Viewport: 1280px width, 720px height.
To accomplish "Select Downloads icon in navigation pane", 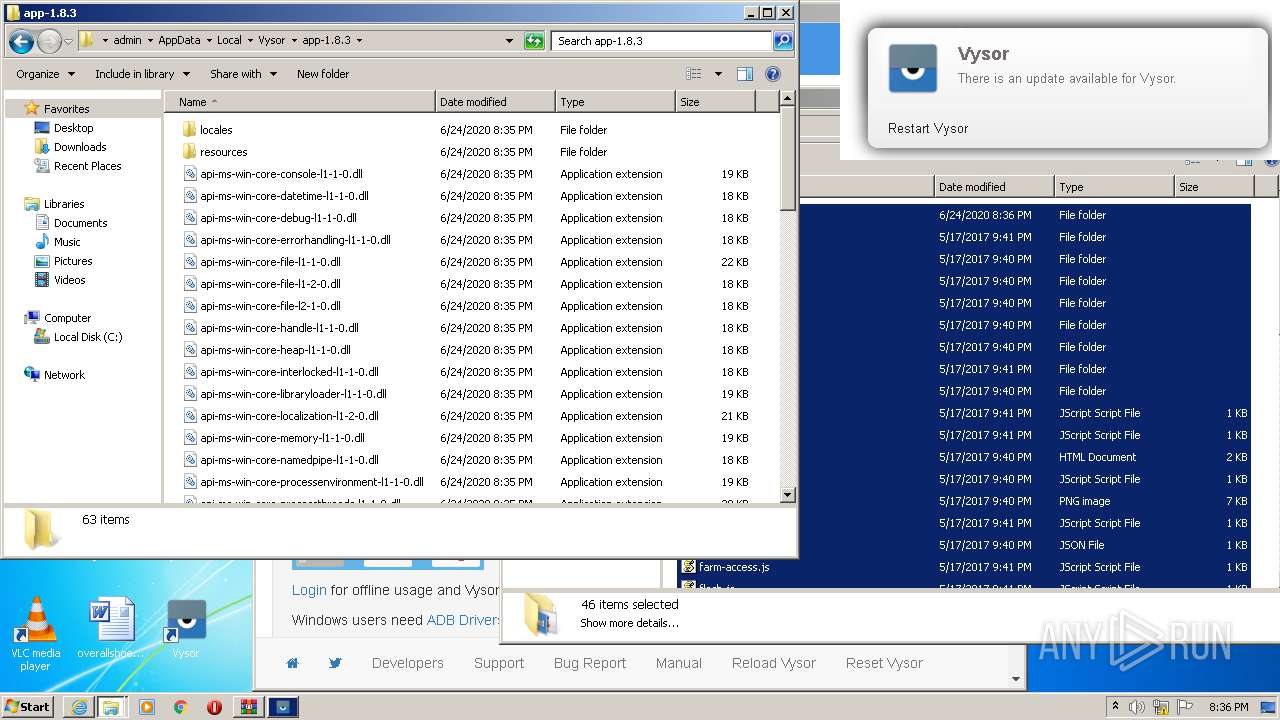I will 42,147.
